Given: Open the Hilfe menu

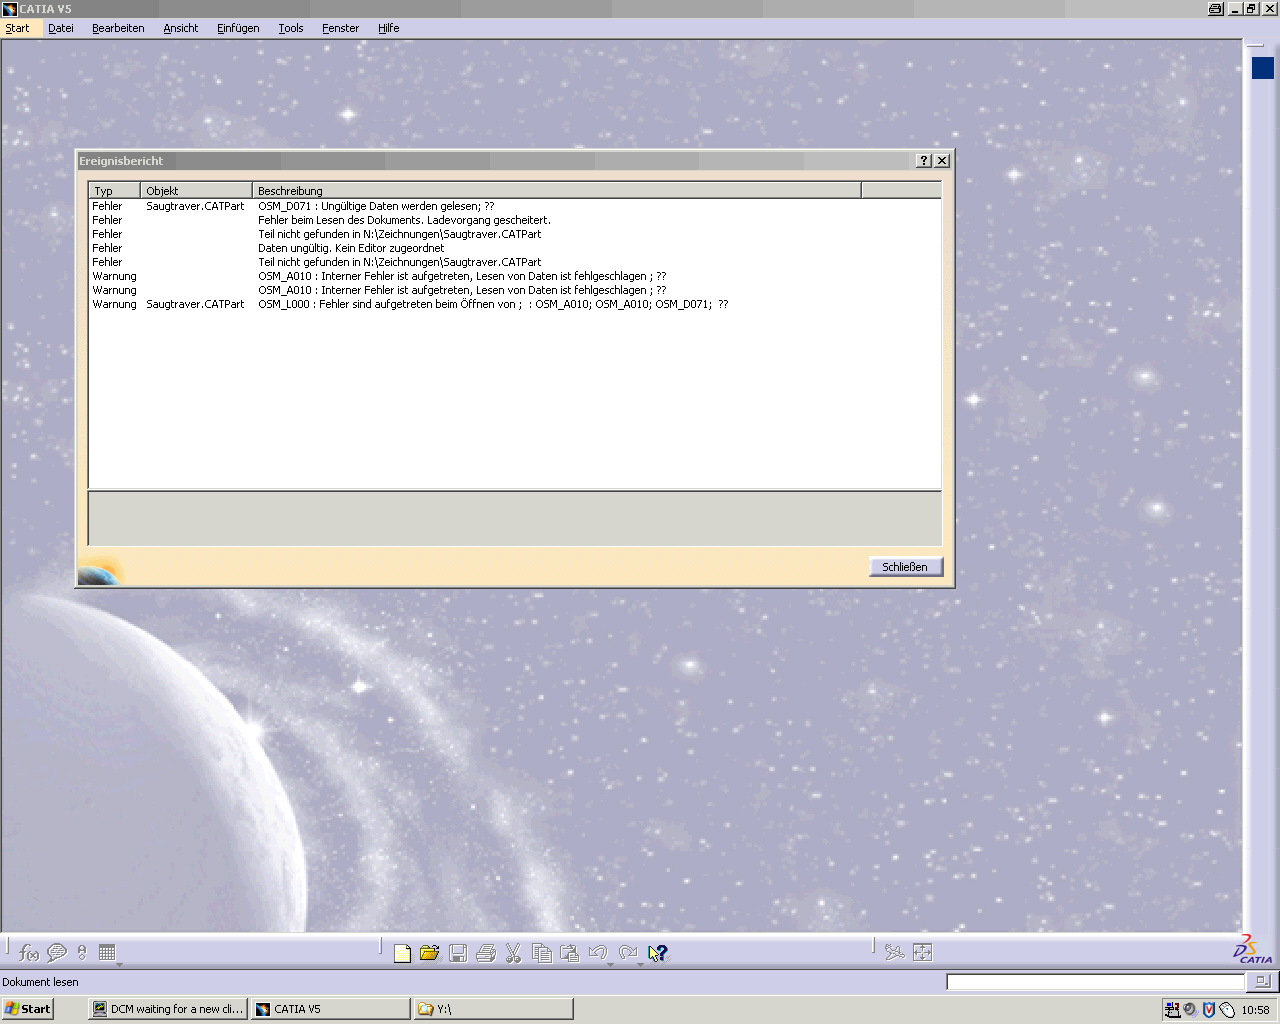Looking at the screenshot, I should 389,28.
